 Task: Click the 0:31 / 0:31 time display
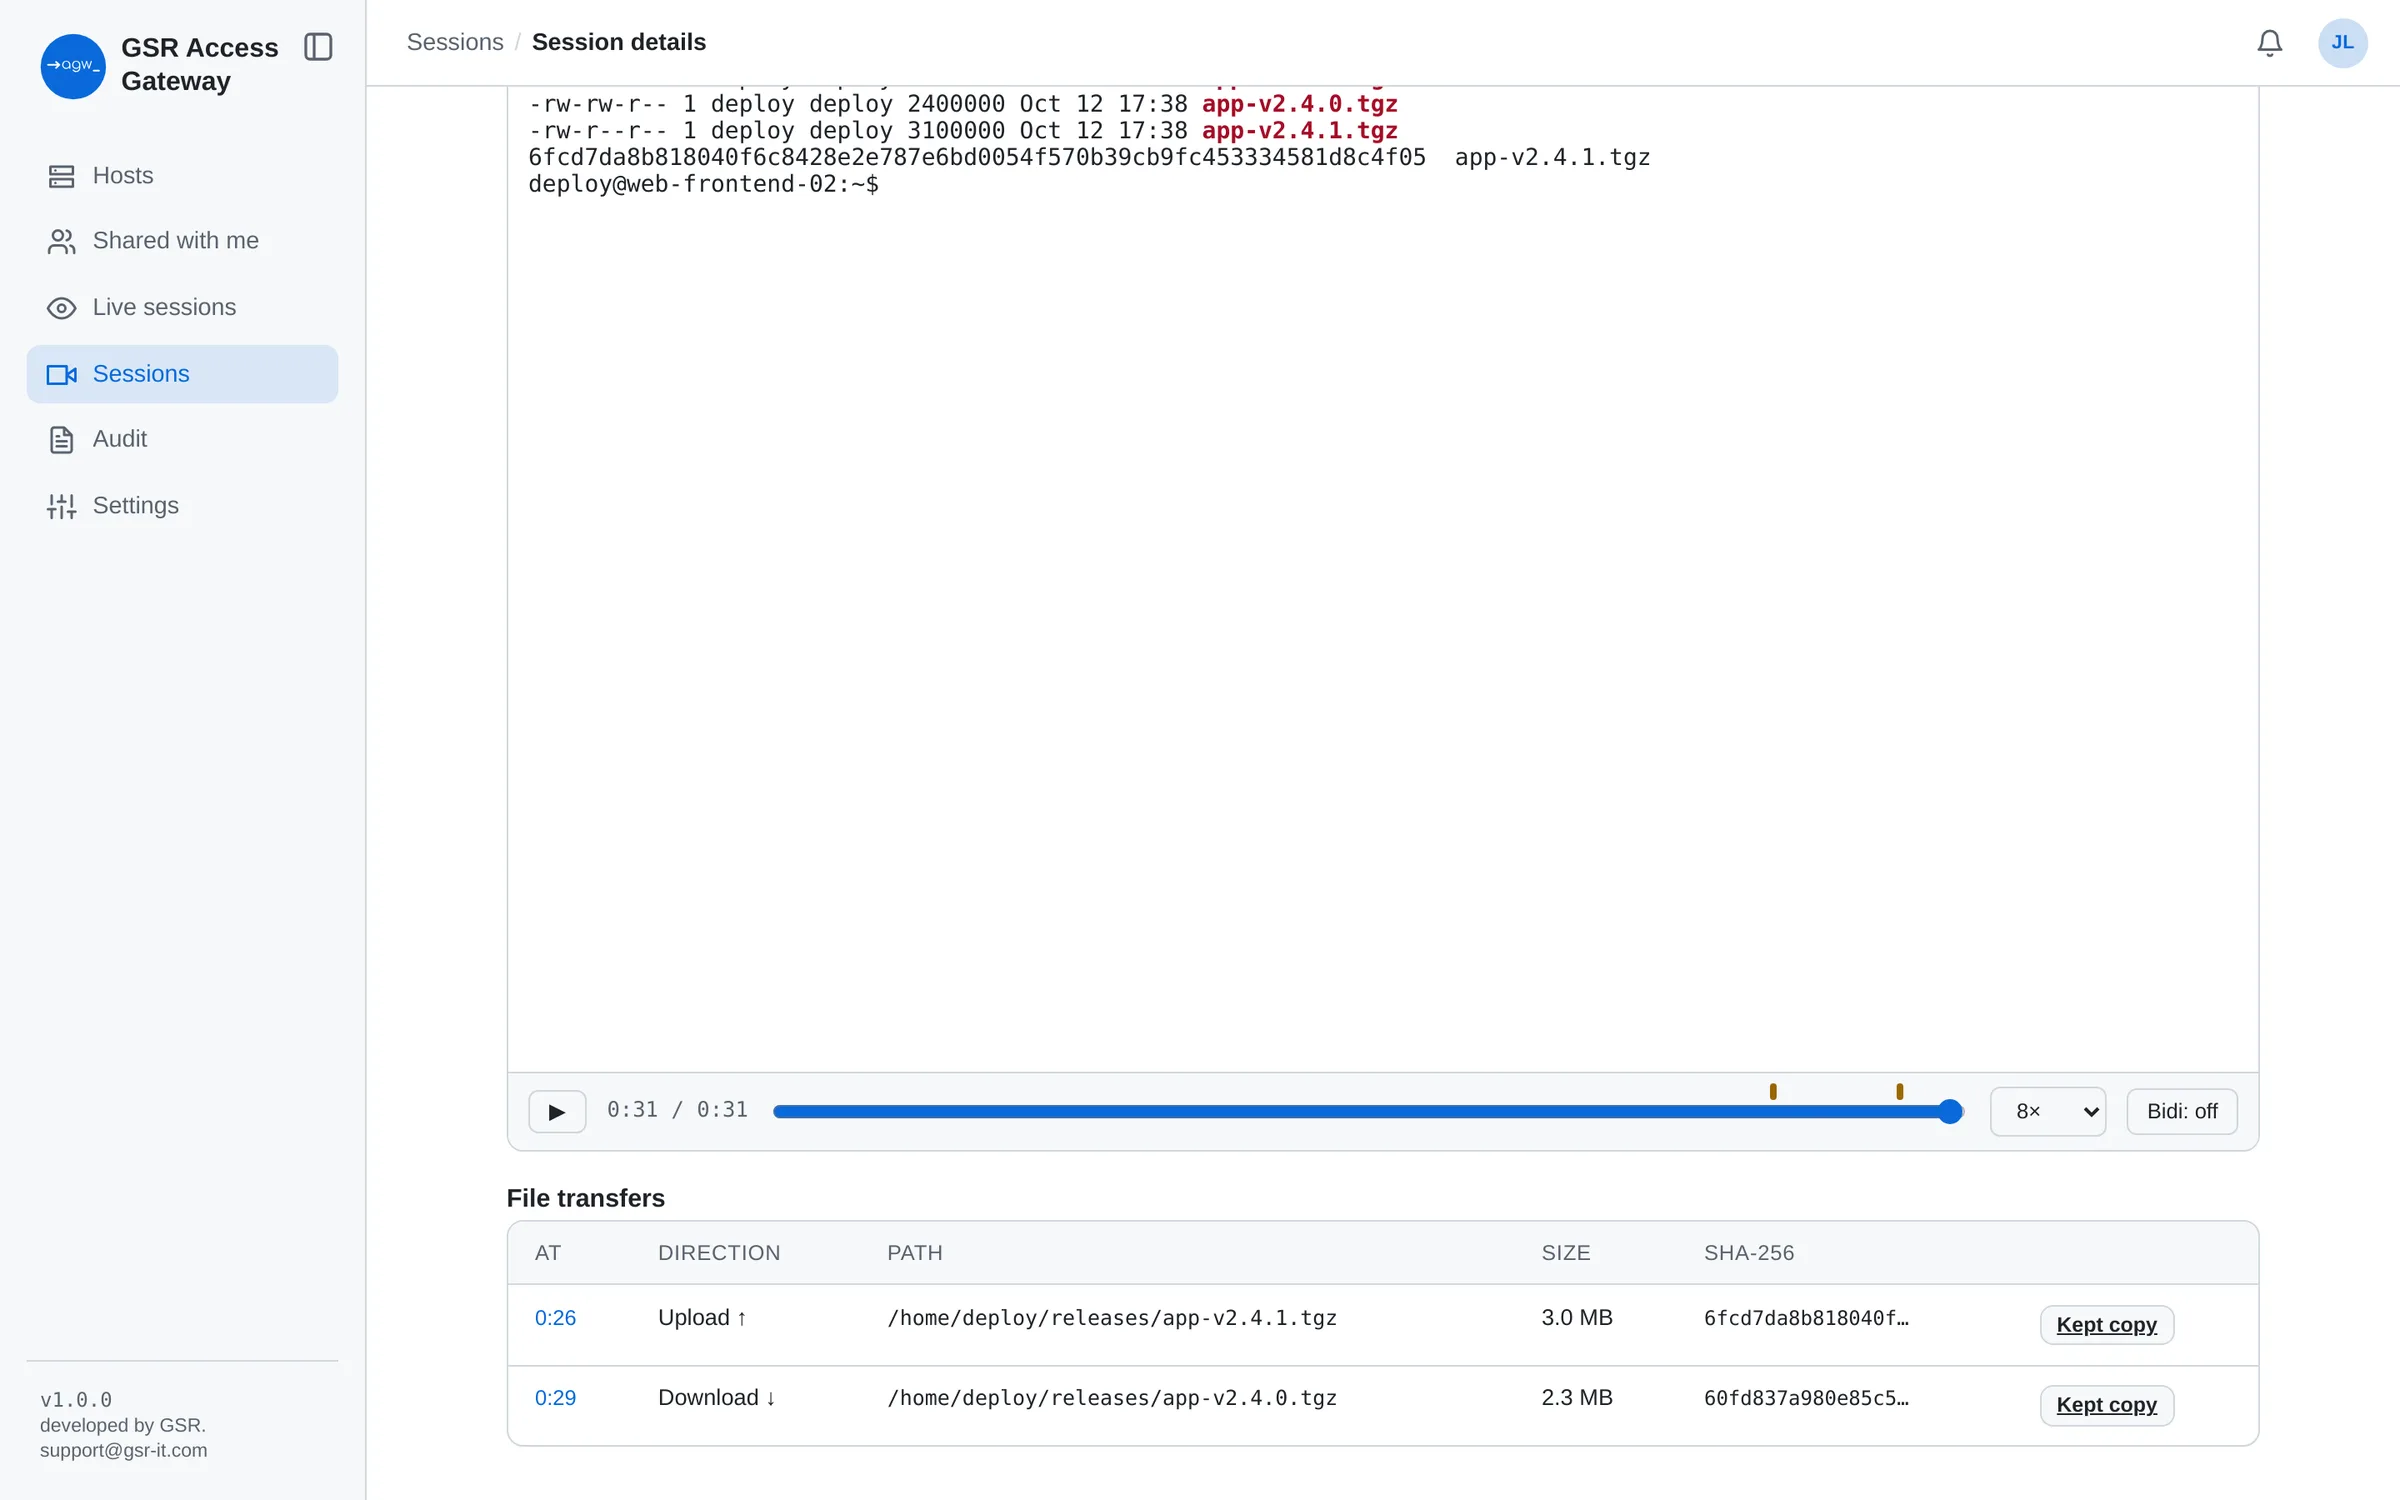click(677, 1110)
